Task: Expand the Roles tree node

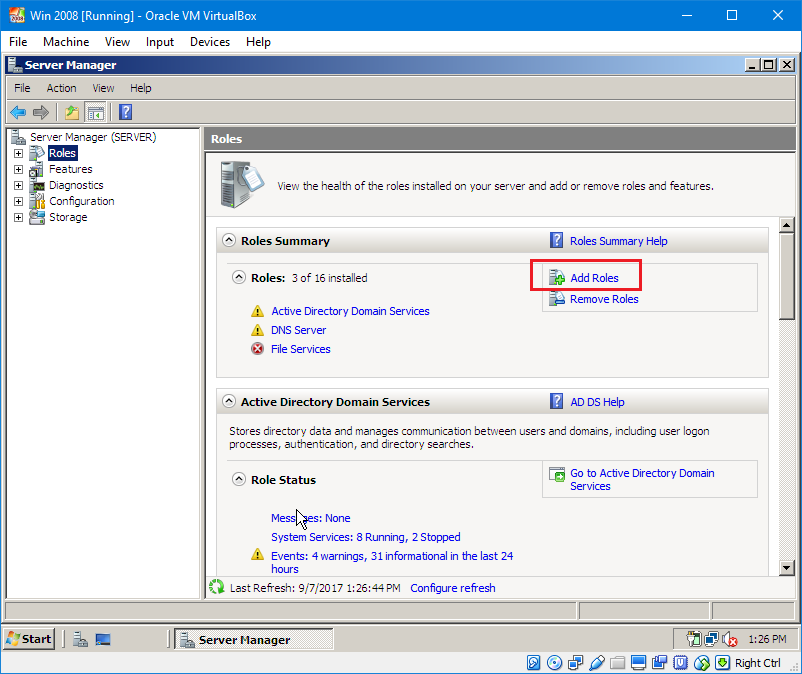Action: point(18,153)
